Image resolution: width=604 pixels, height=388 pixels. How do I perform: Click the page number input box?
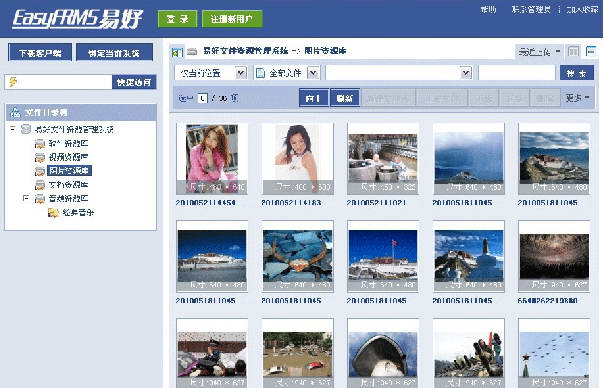(202, 98)
